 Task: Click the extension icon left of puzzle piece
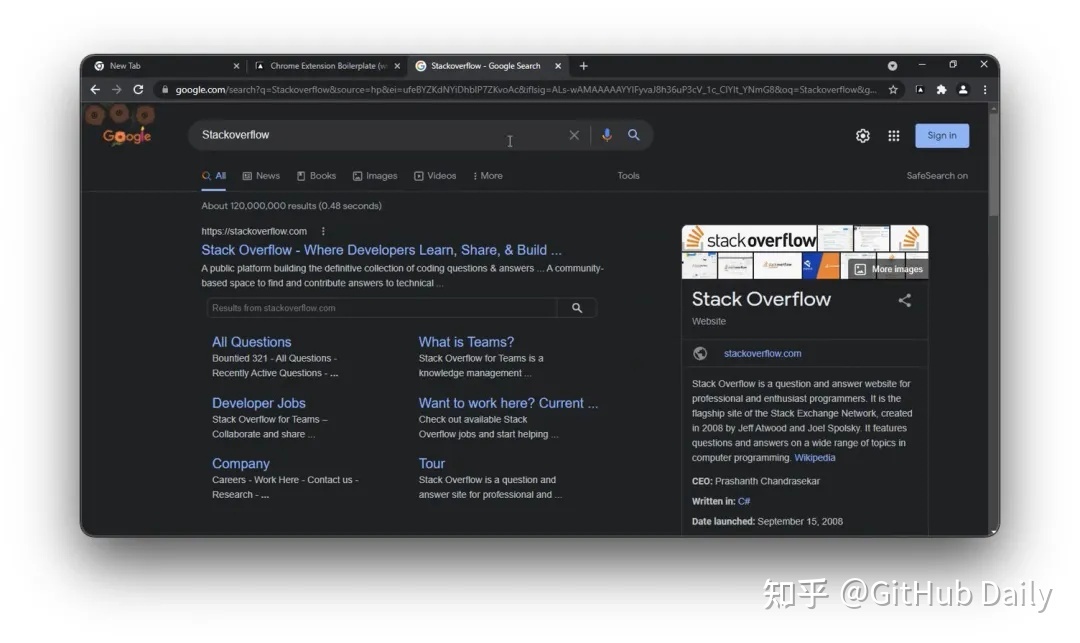[920, 89]
